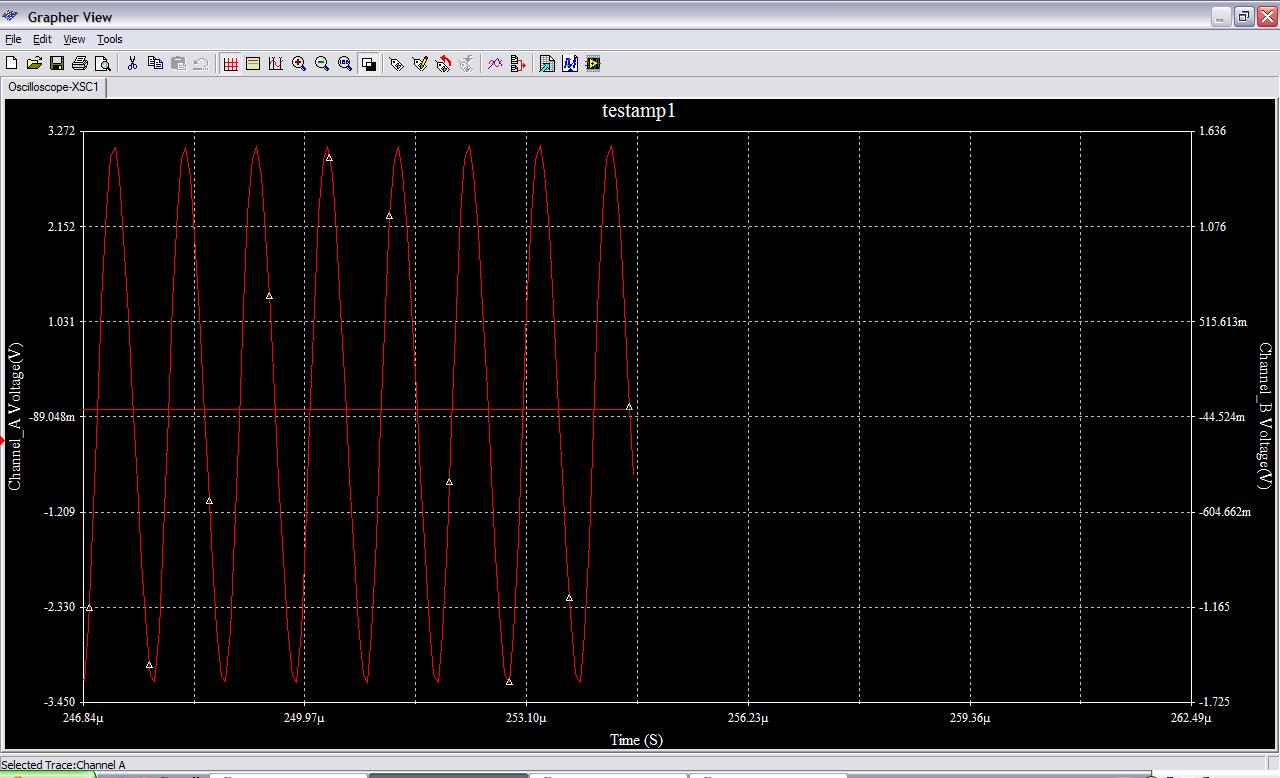This screenshot has width=1280, height=778.
Task: Click the -1.725 right axis value
Action: pos(1214,703)
